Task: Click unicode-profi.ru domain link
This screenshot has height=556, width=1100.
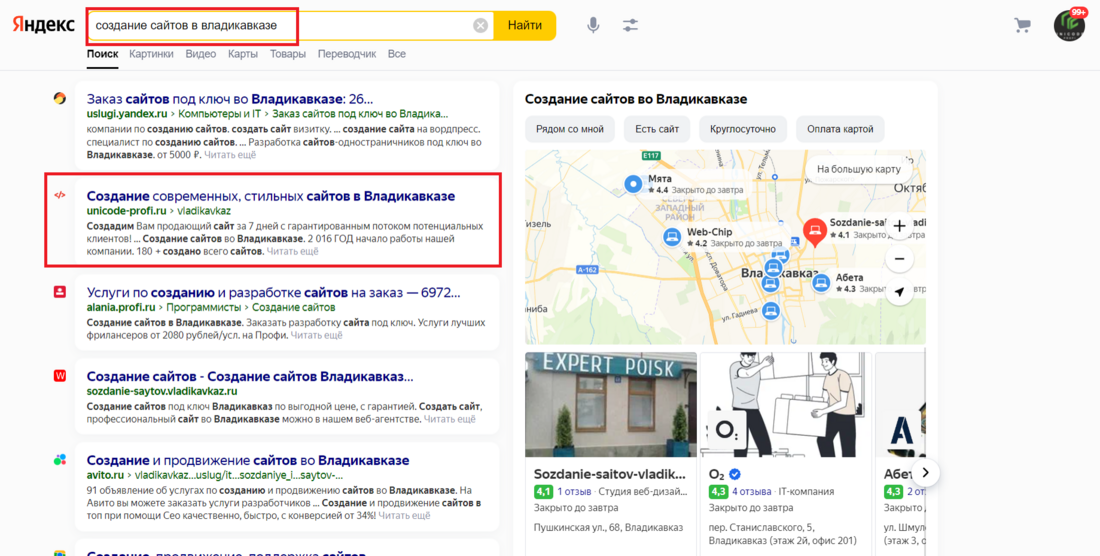Action: pos(126,210)
